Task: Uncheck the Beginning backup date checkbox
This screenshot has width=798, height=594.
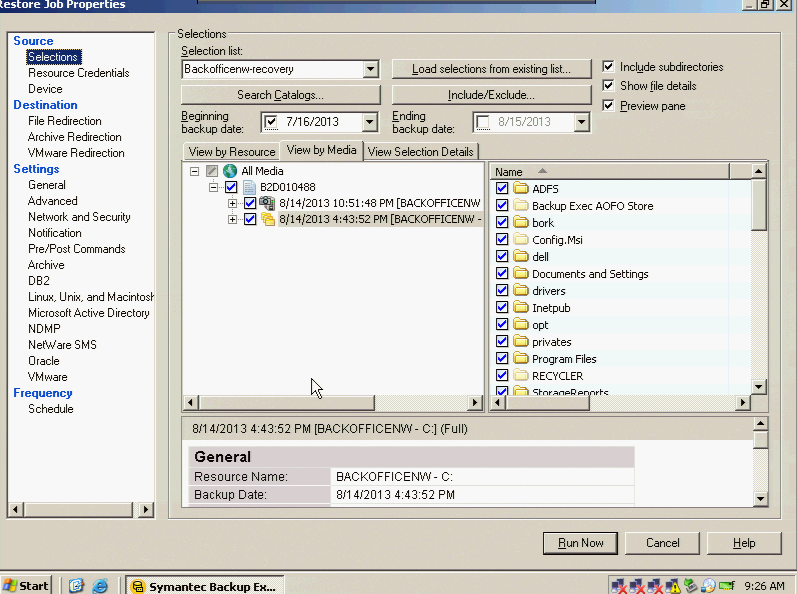Action: tap(271, 122)
